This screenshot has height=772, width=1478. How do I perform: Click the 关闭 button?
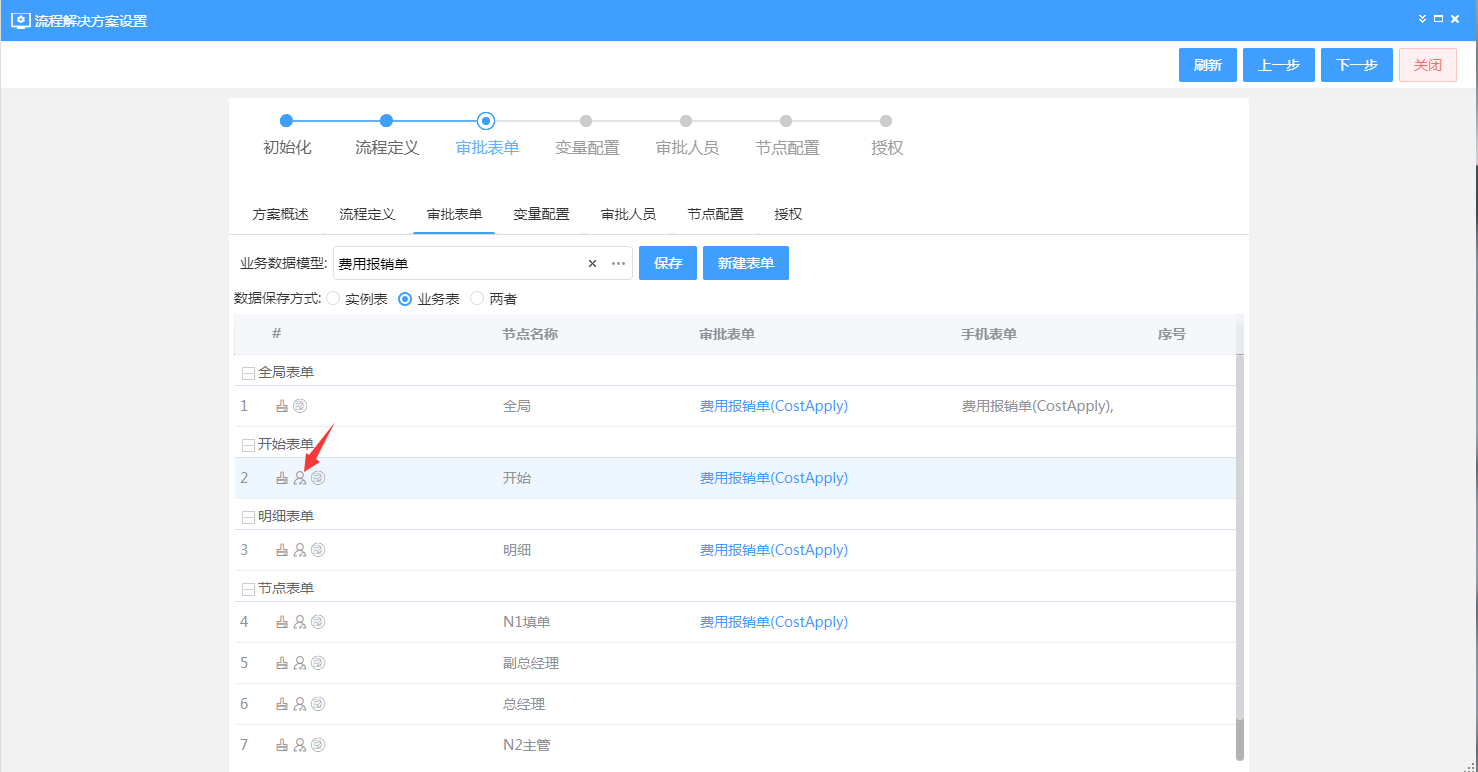point(1428,65)
